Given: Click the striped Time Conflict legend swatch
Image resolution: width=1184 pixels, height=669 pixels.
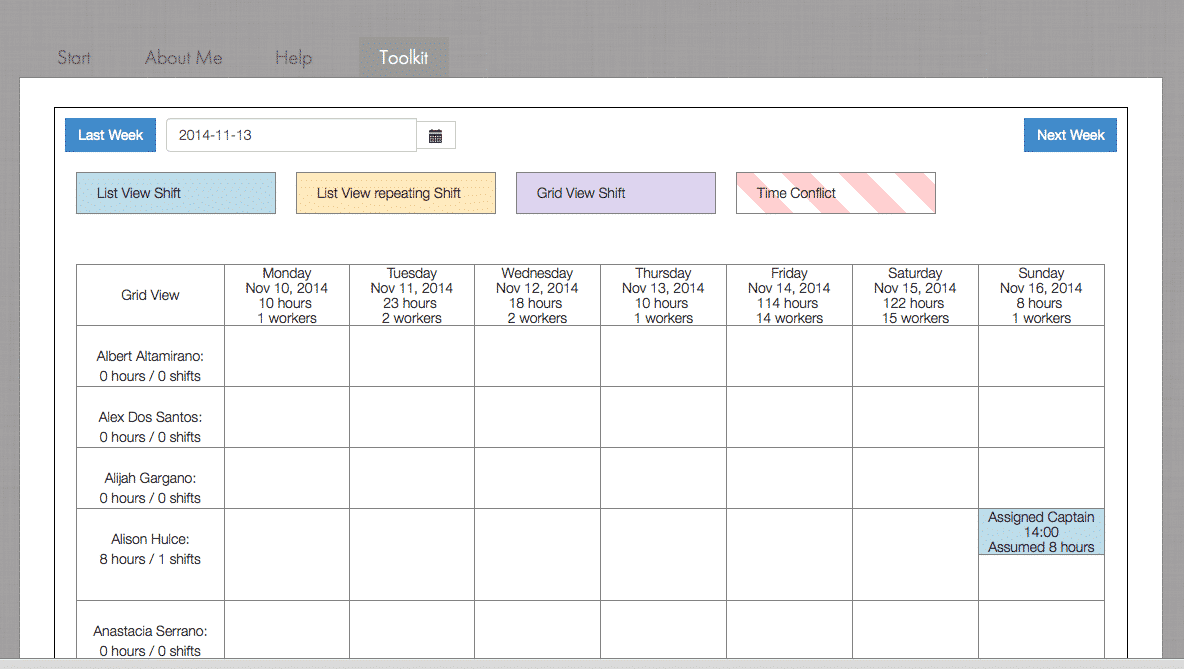Looking at the screenshot, I should pos(836,193).
